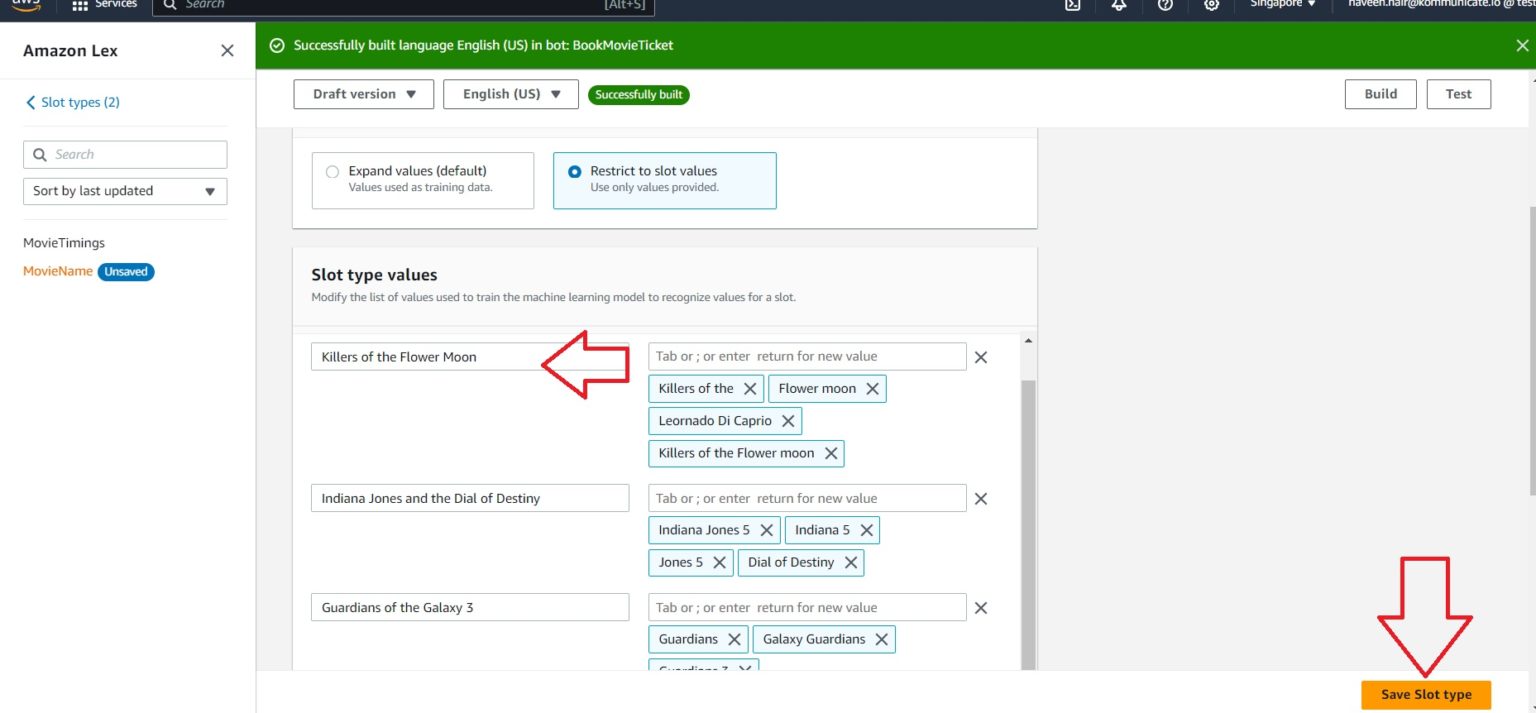Remove the 'Dial of Destiny' synonym tag
Image resolution: width=1536 pixels, height=713 pixels.
click(851, 563)
